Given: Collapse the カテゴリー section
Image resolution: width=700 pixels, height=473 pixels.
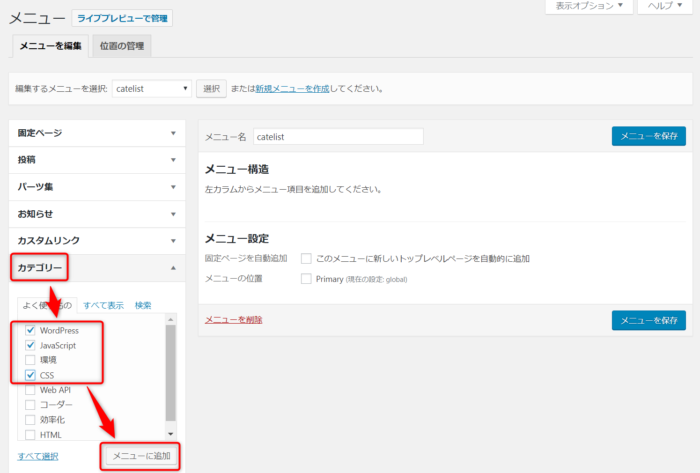Looking at the screenshot, I should [95, 268].
